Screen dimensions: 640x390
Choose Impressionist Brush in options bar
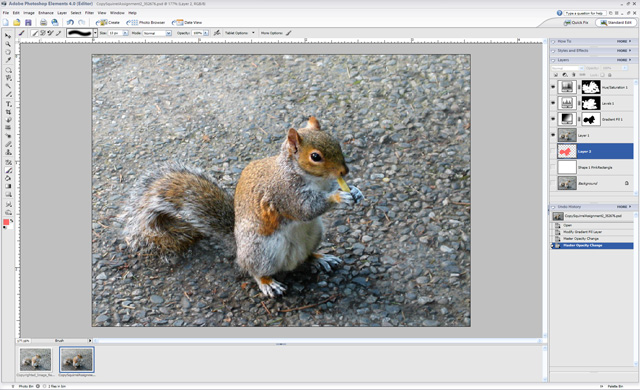[x=42, y=33]
